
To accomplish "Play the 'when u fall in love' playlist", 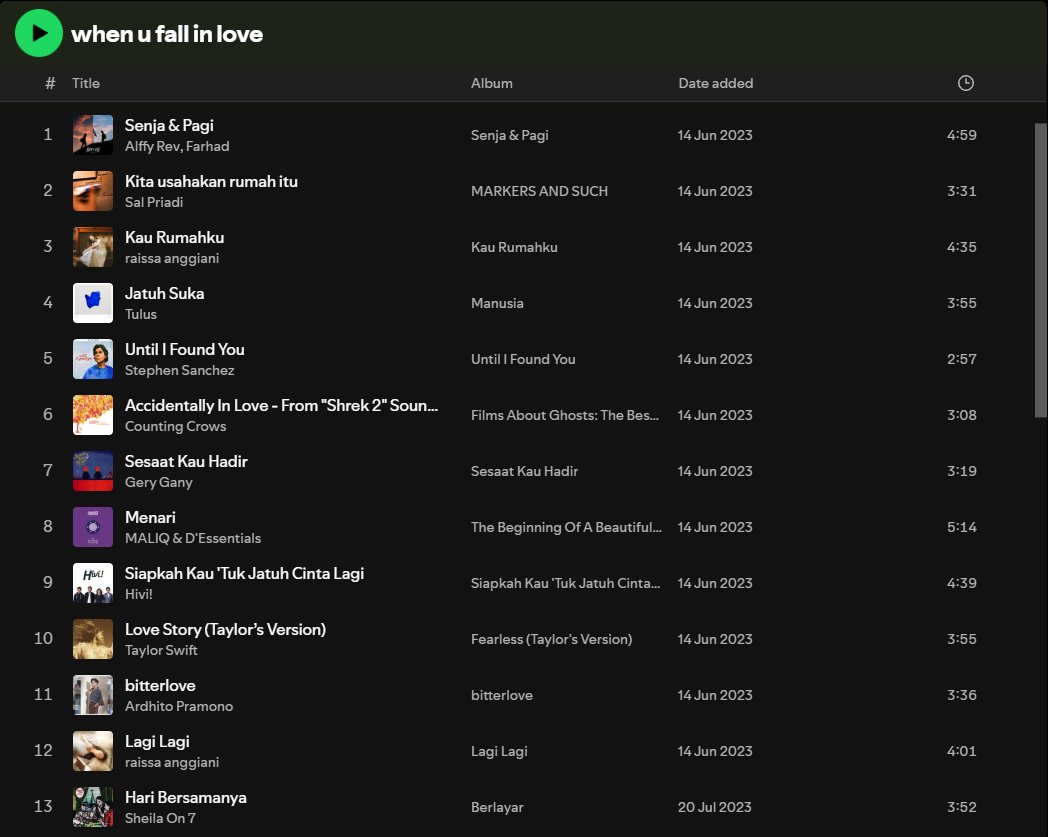I will tap(39, 33).
